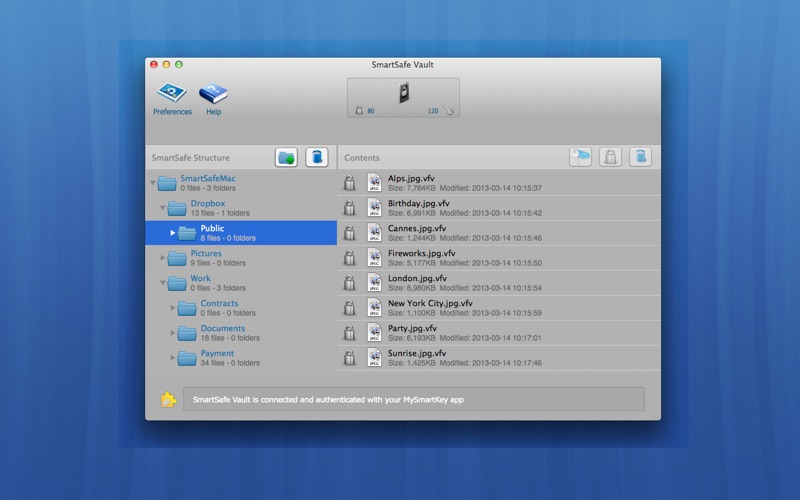Click the padlock button in Contents toolbar
Screen dimensions: 800x500
point(610,157)
